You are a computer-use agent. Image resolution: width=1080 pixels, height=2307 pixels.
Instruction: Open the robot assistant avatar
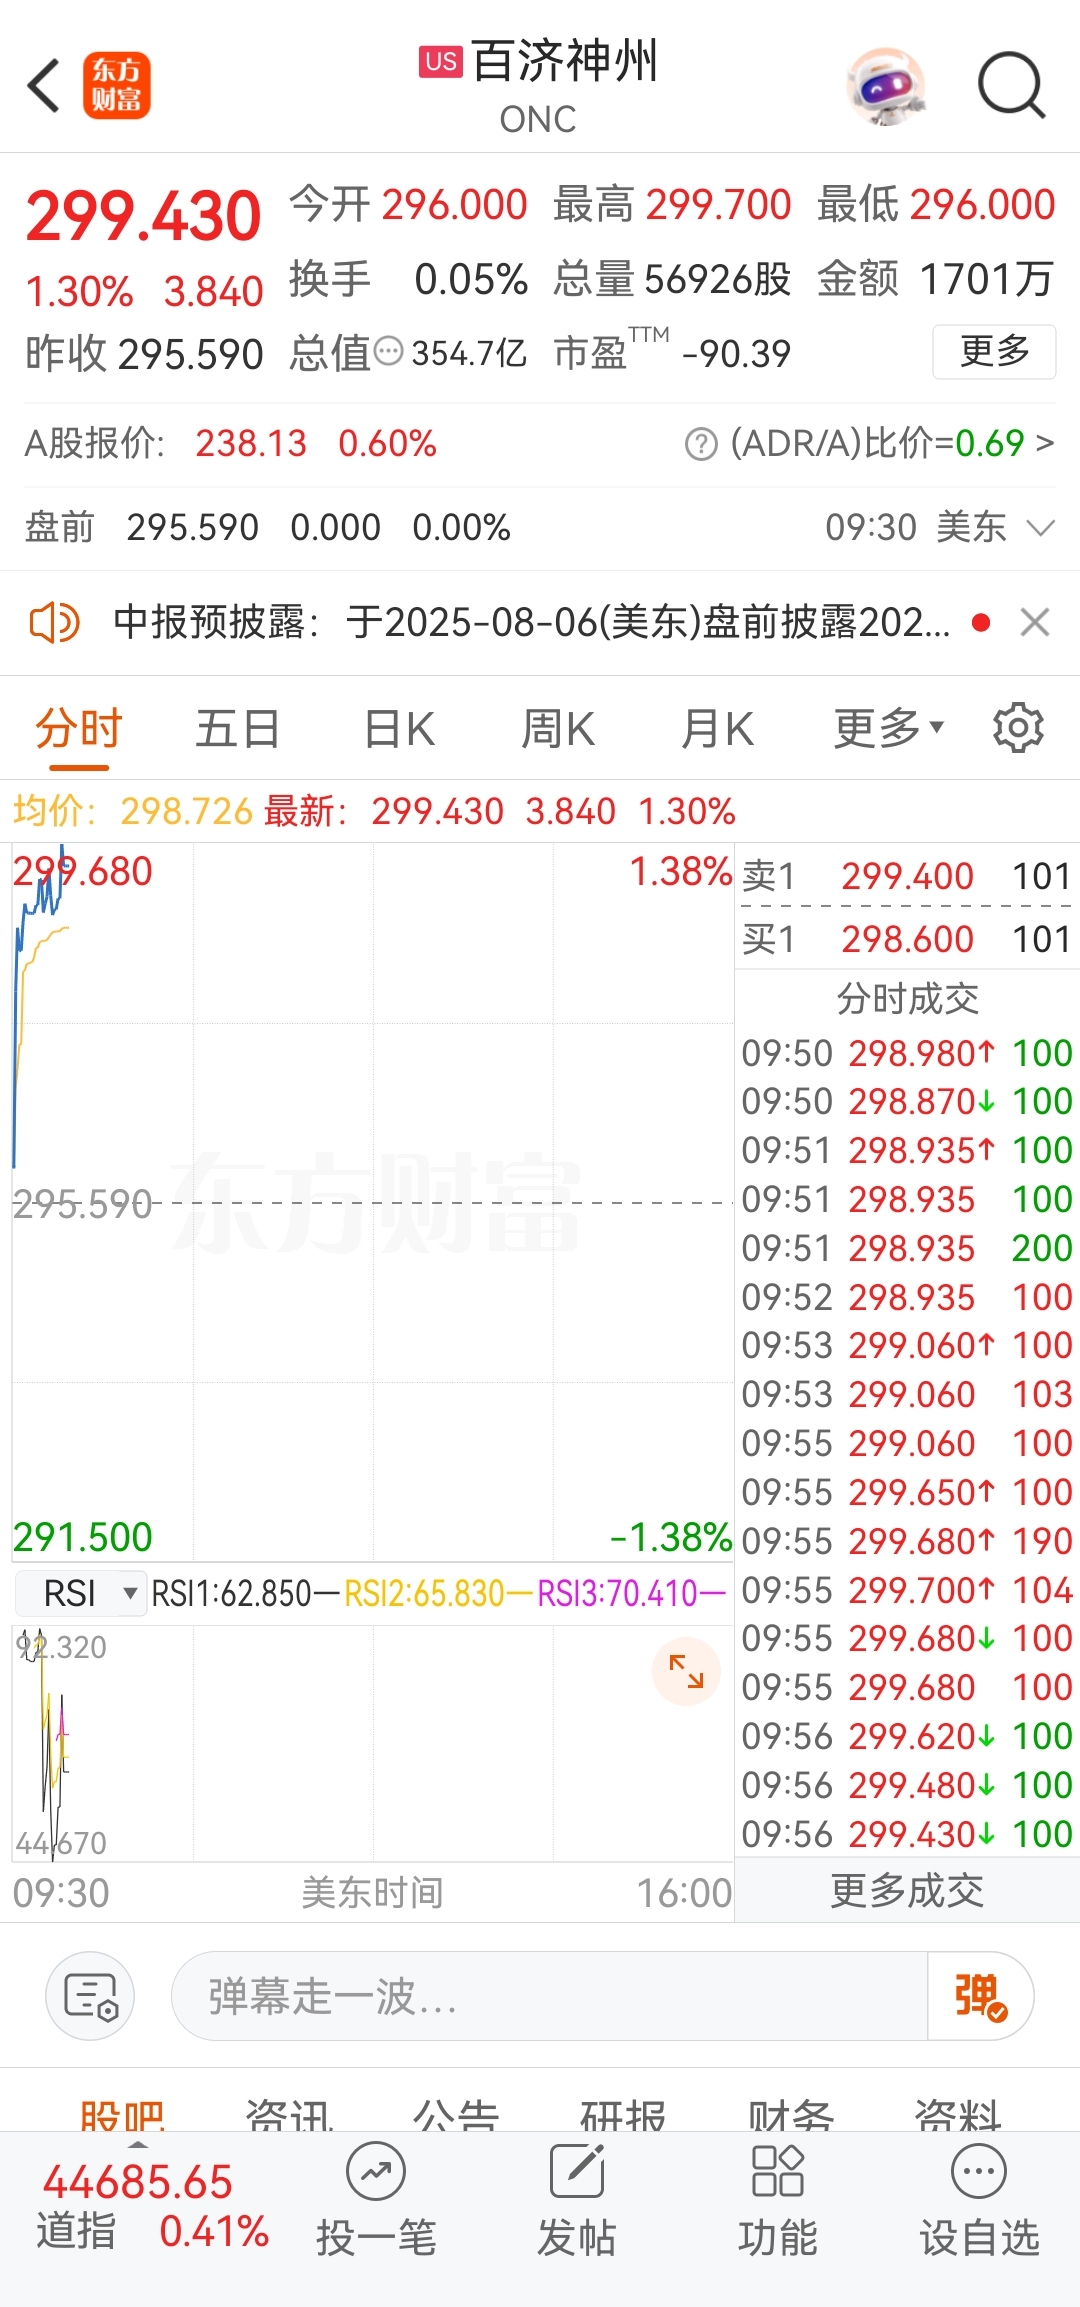coord(885,86)
